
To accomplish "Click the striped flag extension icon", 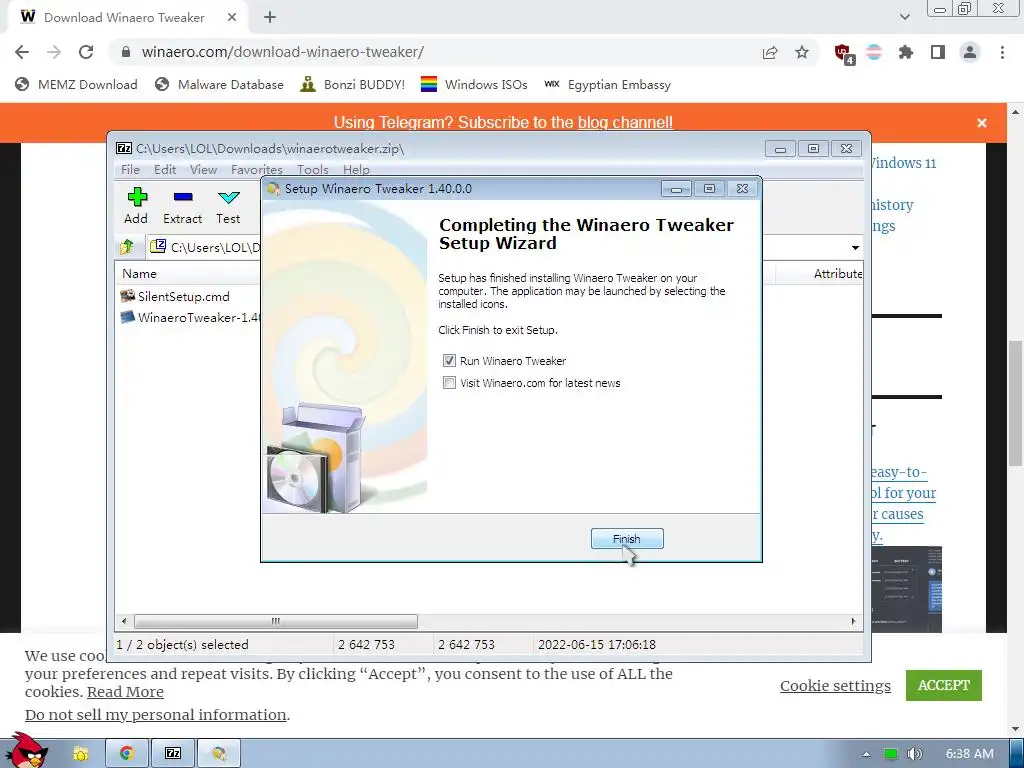I will point(874,52).
